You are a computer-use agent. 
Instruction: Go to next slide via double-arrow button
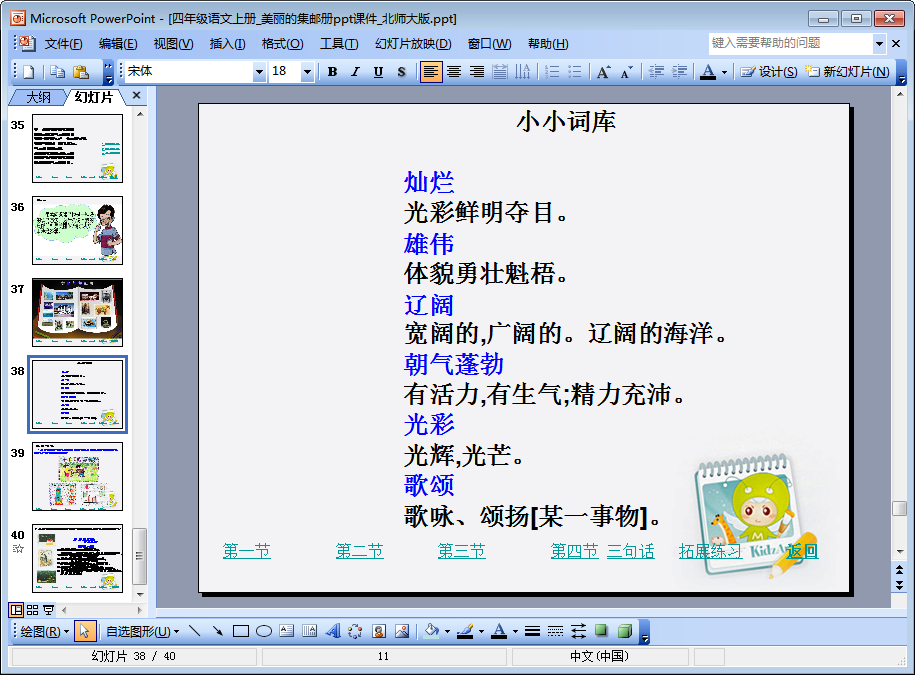(899, 585)
